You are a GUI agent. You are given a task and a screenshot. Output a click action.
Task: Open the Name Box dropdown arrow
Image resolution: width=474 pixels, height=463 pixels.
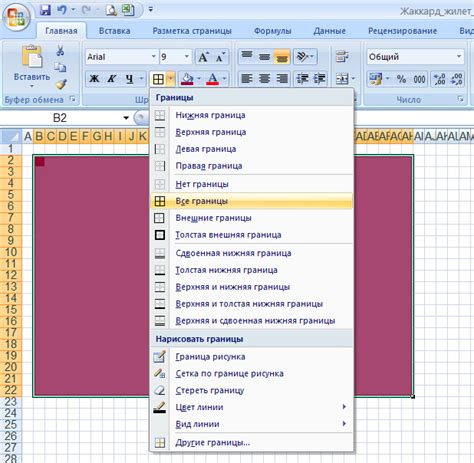tap(126, 118)
